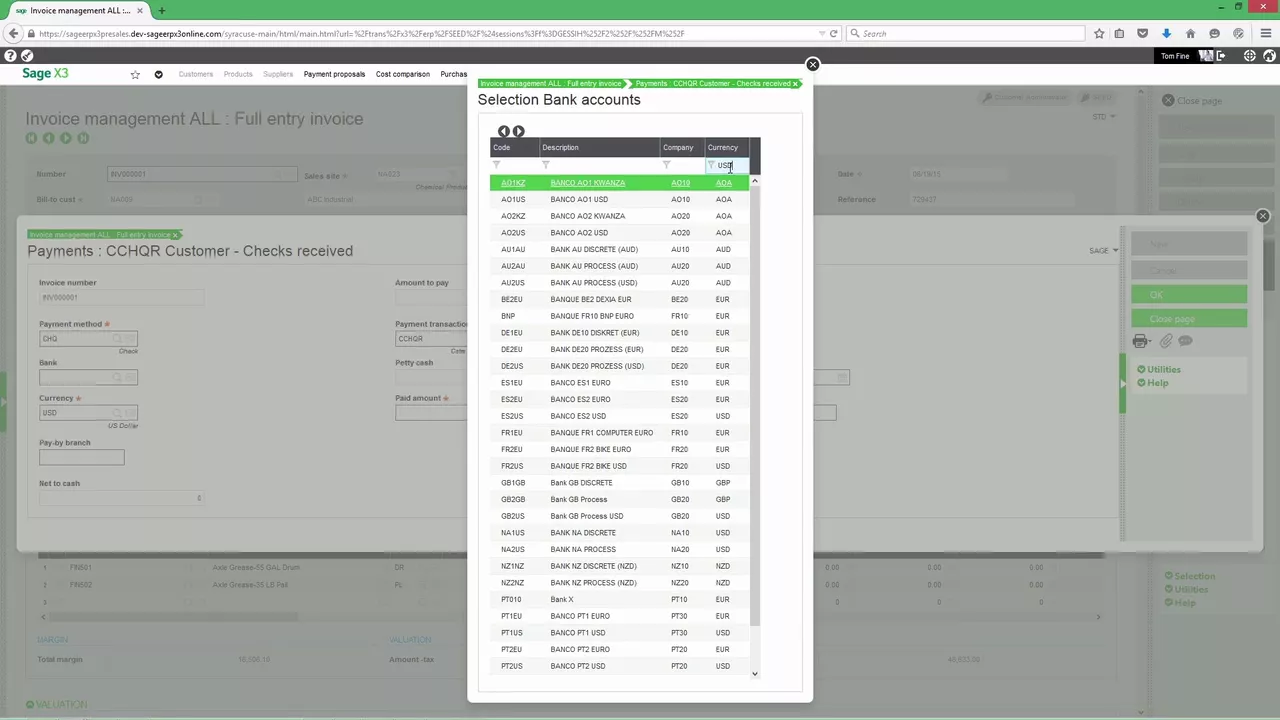This screenshot has width=1280, height=720.
Task: Click the bank list vertical scrollbar
Action: click(755, 405)
